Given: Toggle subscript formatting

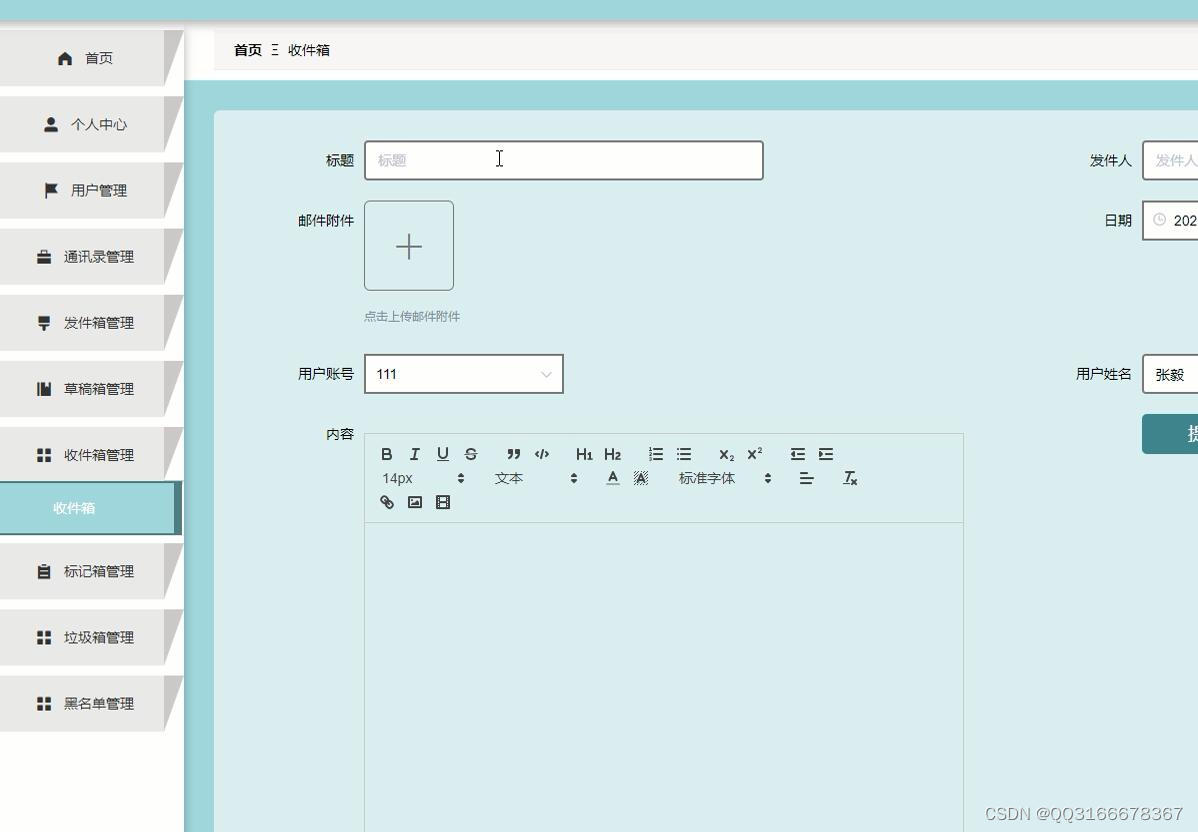Looking at the screenshot, I should [725, 453].
